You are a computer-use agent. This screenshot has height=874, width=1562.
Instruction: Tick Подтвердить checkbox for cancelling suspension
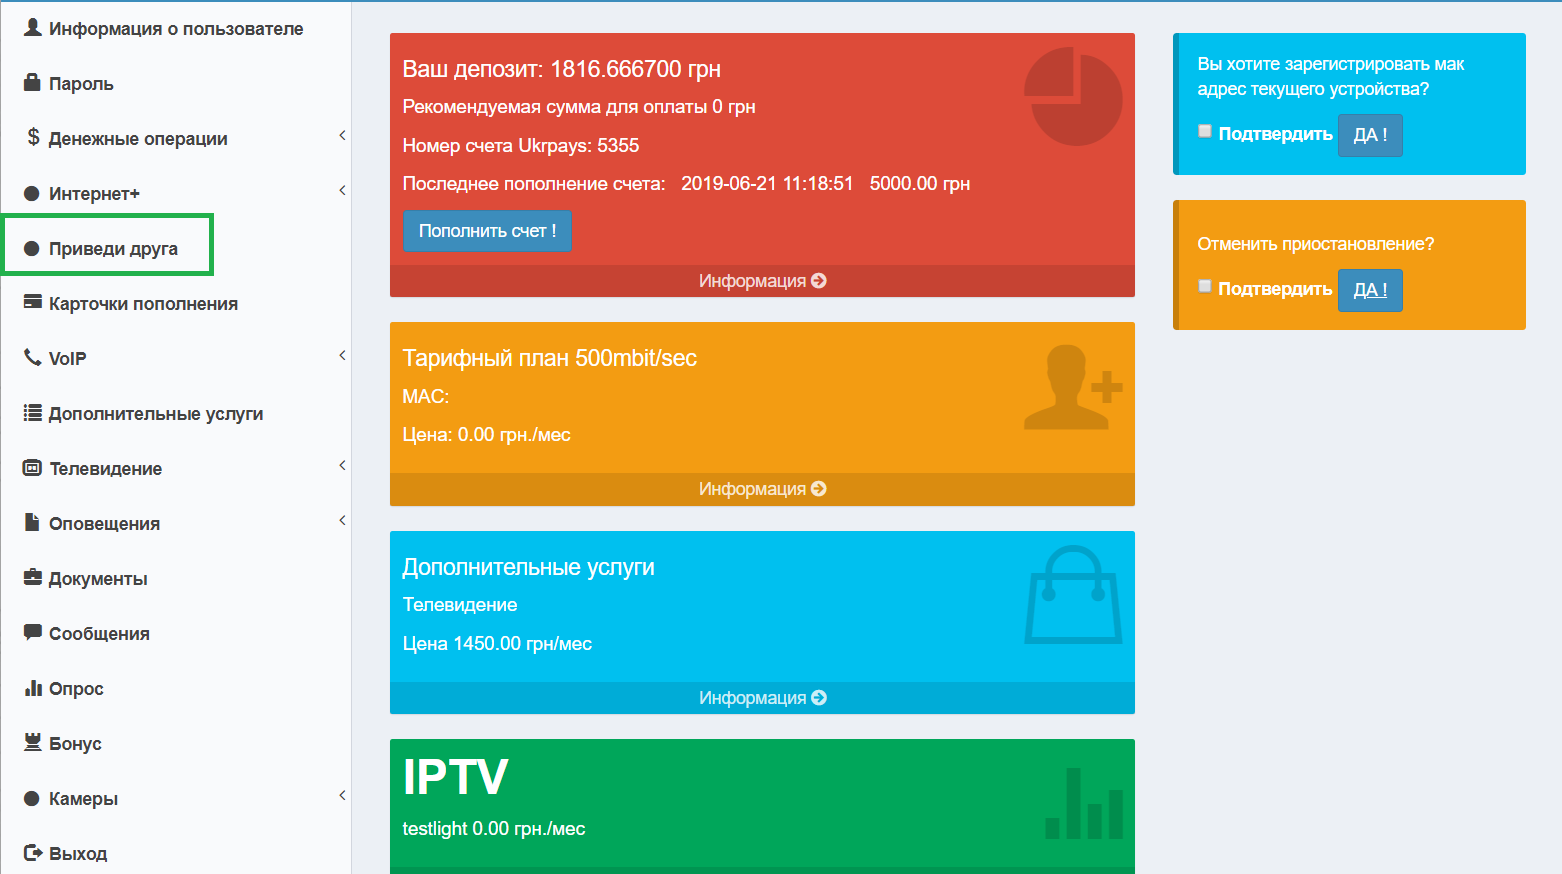1205,287
